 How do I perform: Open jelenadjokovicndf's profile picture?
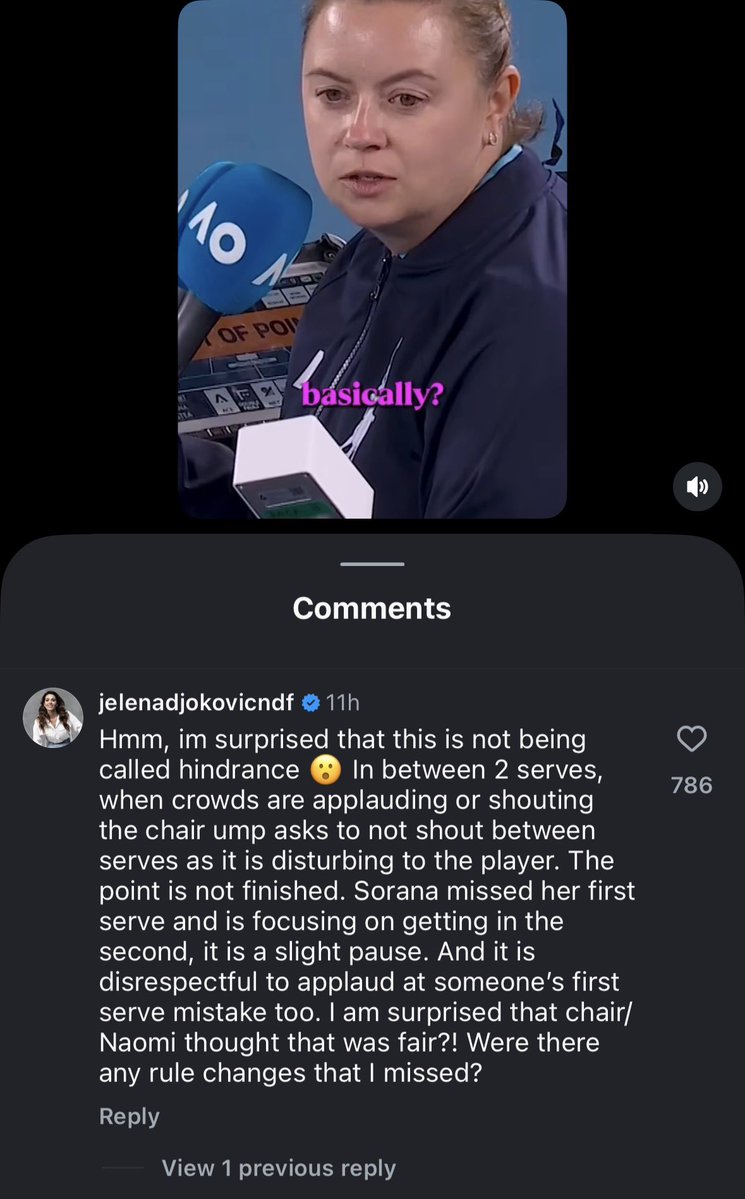click(x=53, y=717)
